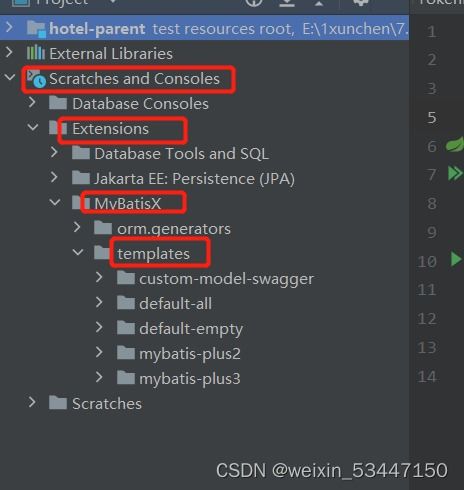Expand the orm.generators folder

click(x=77, y=227)
